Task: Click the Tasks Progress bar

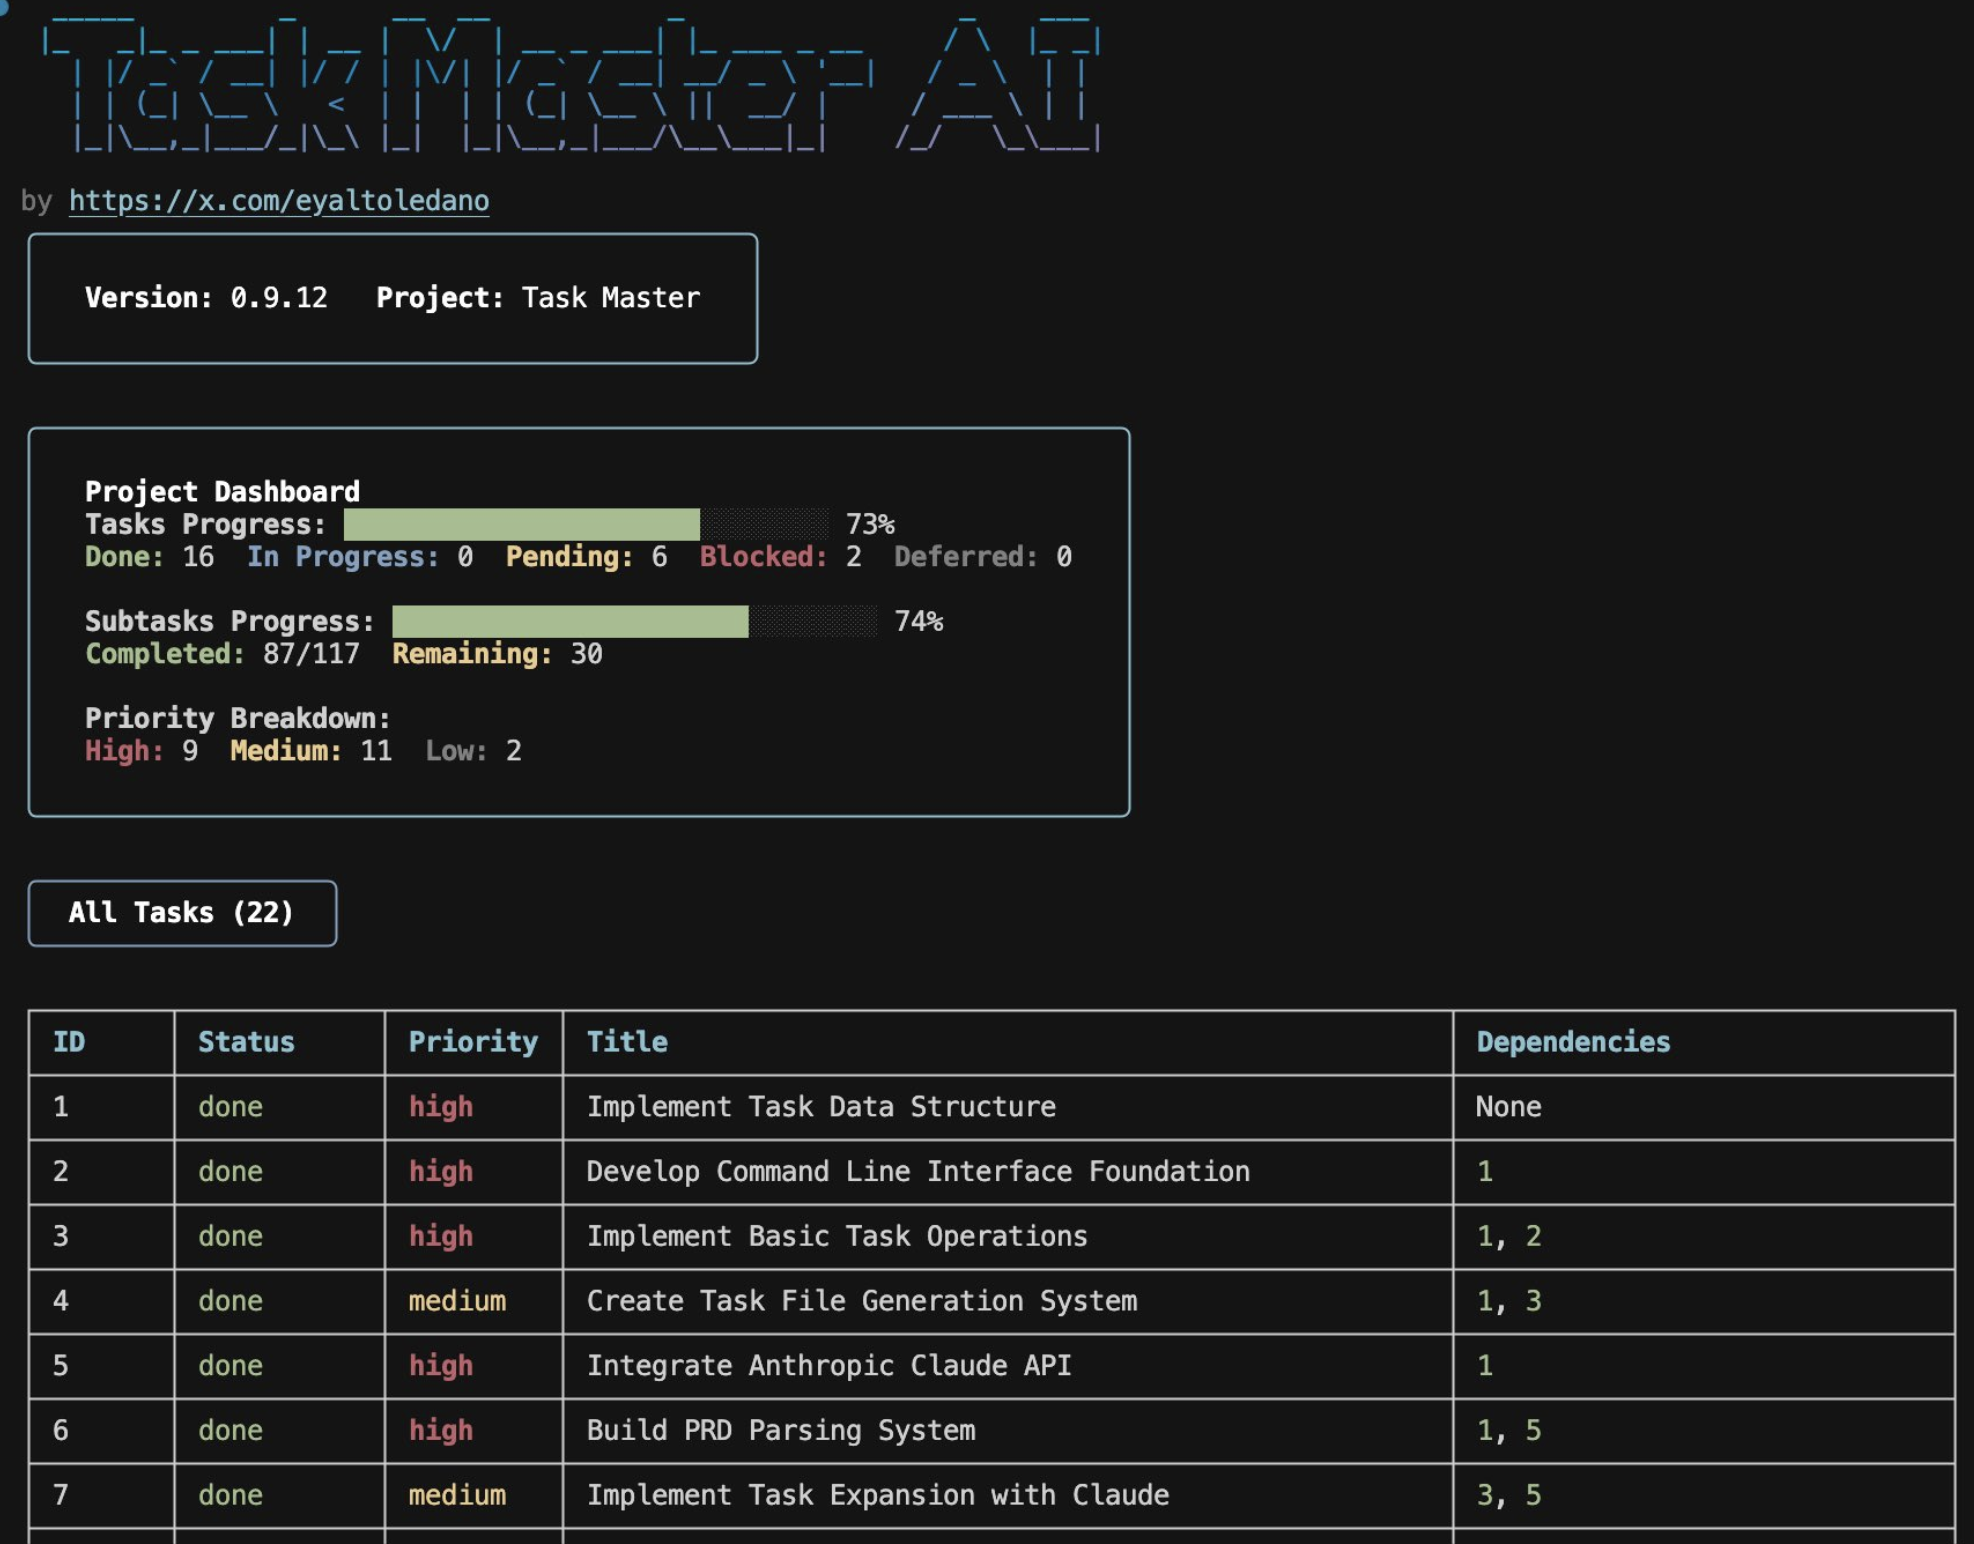Action: click(585, 524)
